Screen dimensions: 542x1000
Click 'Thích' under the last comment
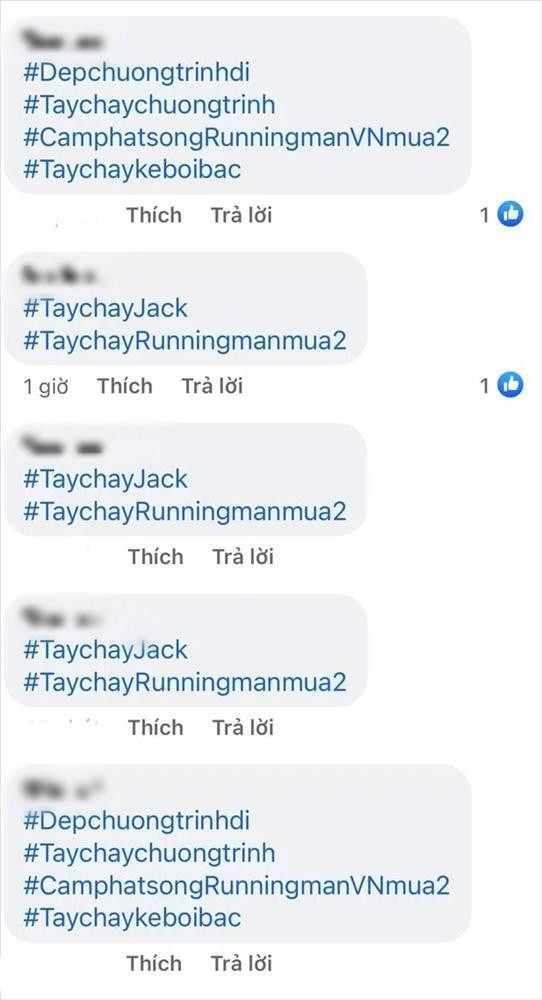(x=154, y=963)
